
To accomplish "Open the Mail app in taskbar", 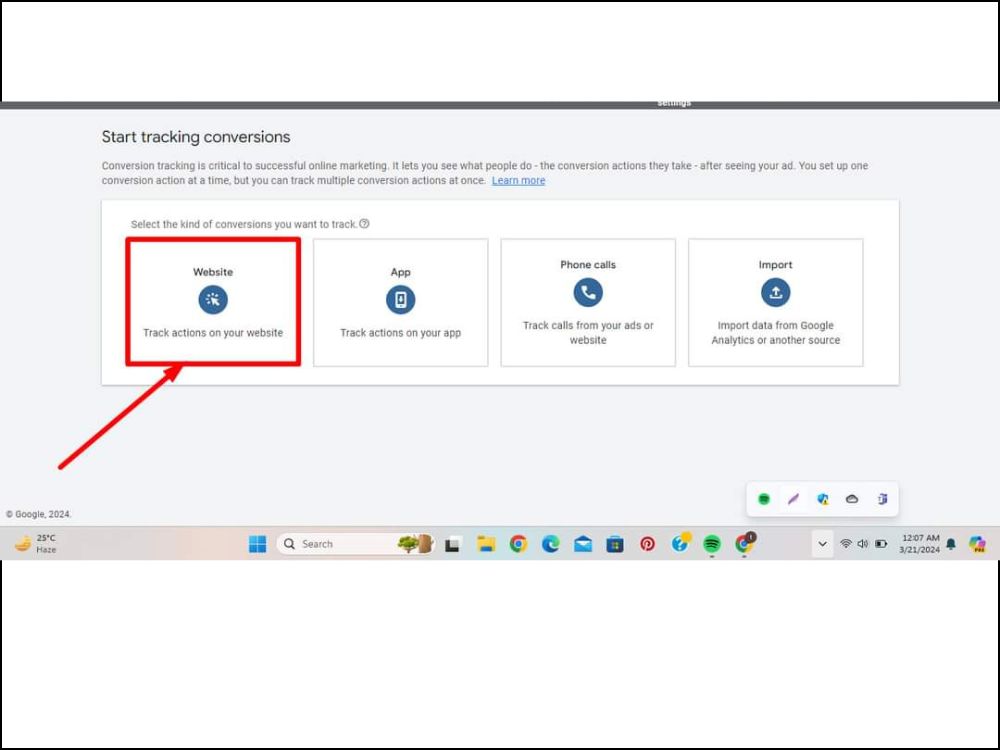I will (583, 544).
